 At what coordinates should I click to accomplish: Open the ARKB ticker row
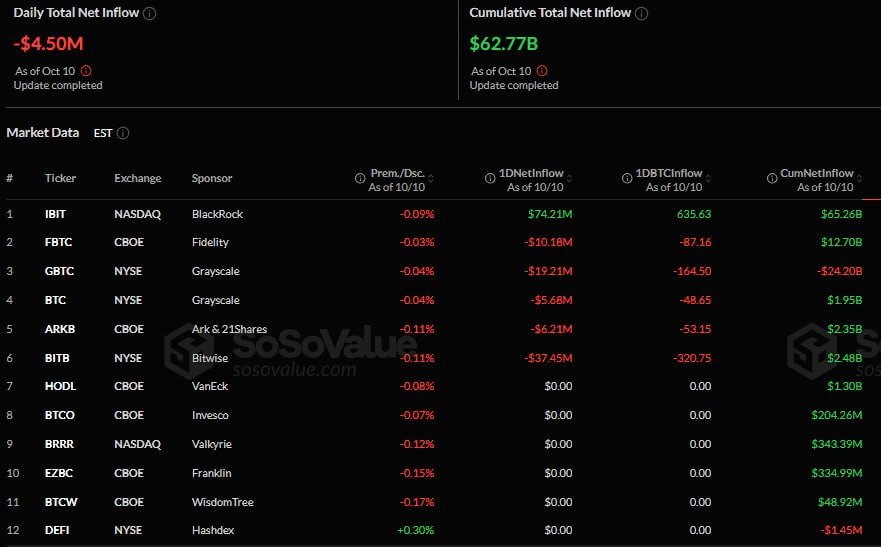[59, 329]
